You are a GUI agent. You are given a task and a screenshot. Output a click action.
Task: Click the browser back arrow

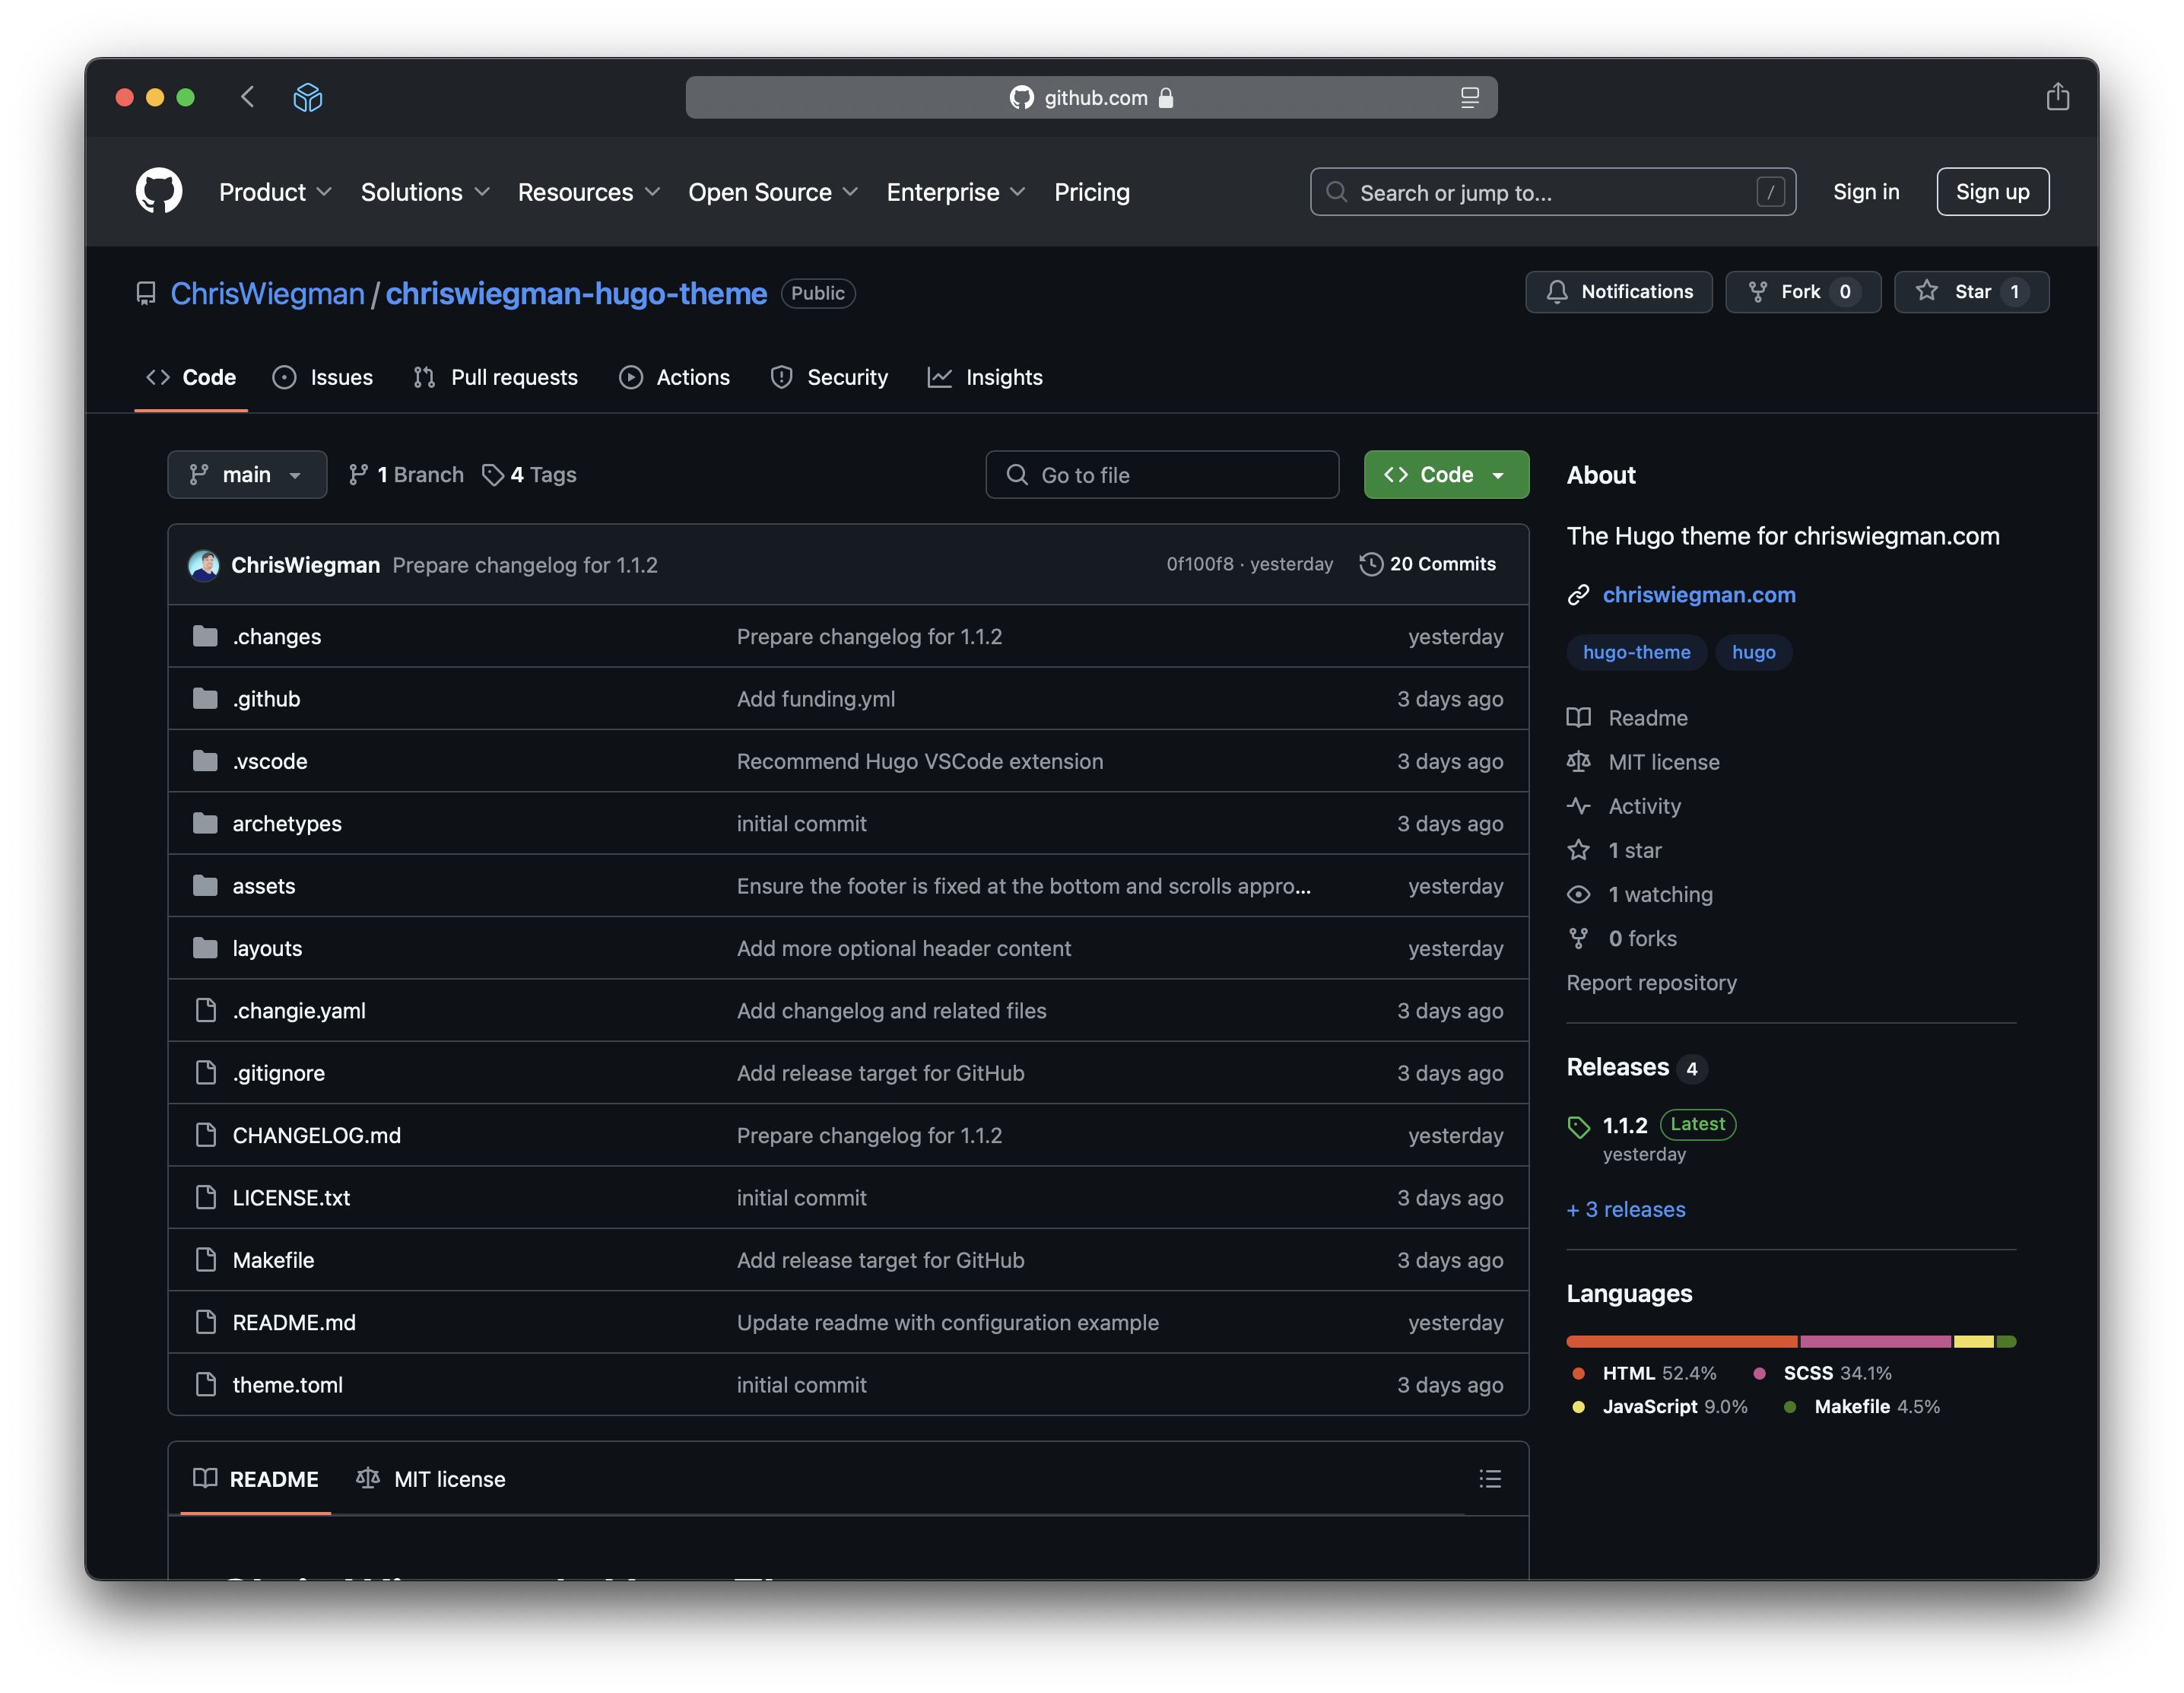coord(248,96)
